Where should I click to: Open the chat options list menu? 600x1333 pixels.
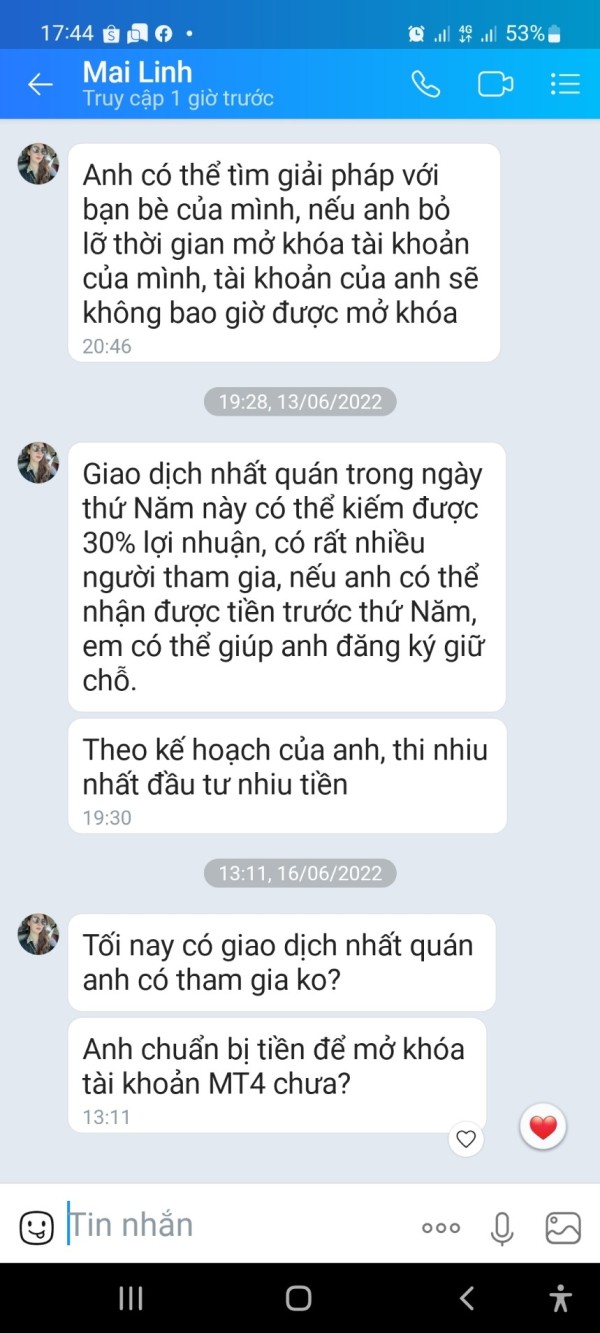(x=565, y=84)
